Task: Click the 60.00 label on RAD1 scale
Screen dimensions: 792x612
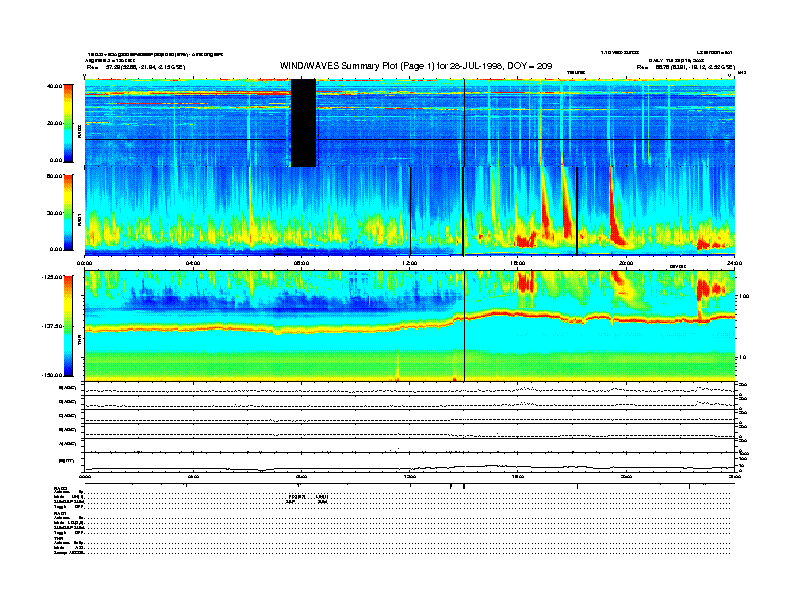Action: (54, 176)
